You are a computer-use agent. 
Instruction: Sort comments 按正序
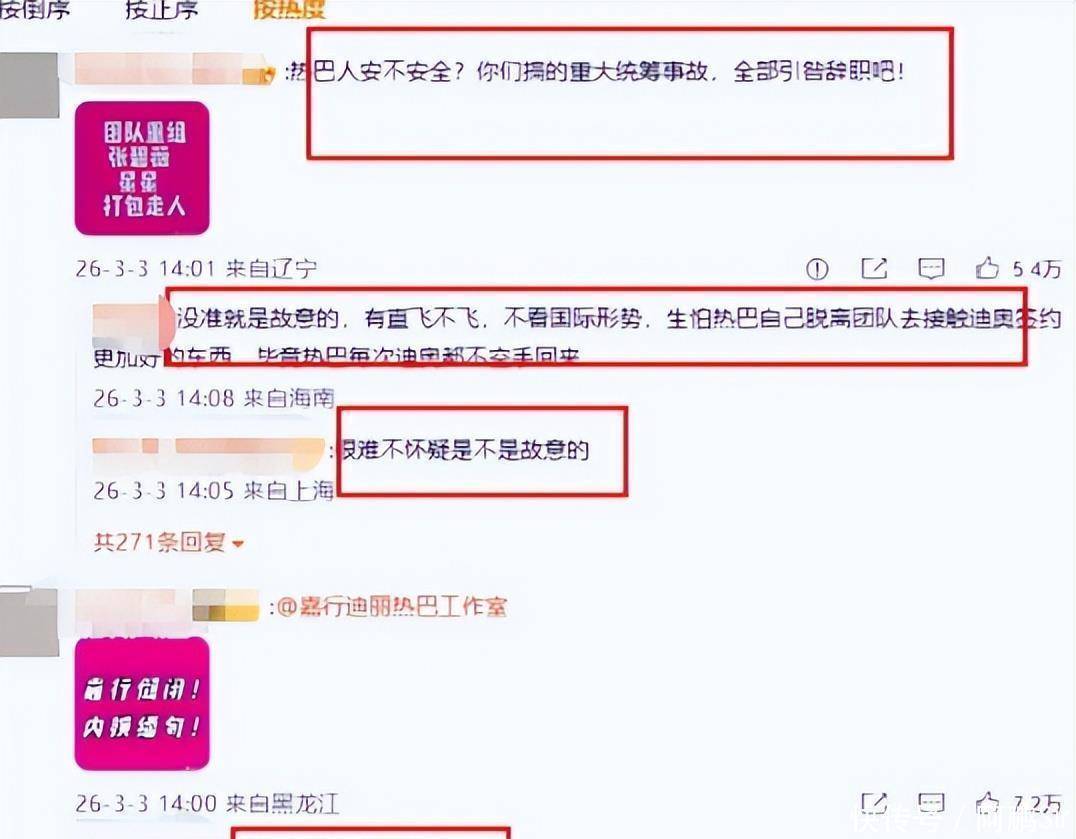[161, 9]
